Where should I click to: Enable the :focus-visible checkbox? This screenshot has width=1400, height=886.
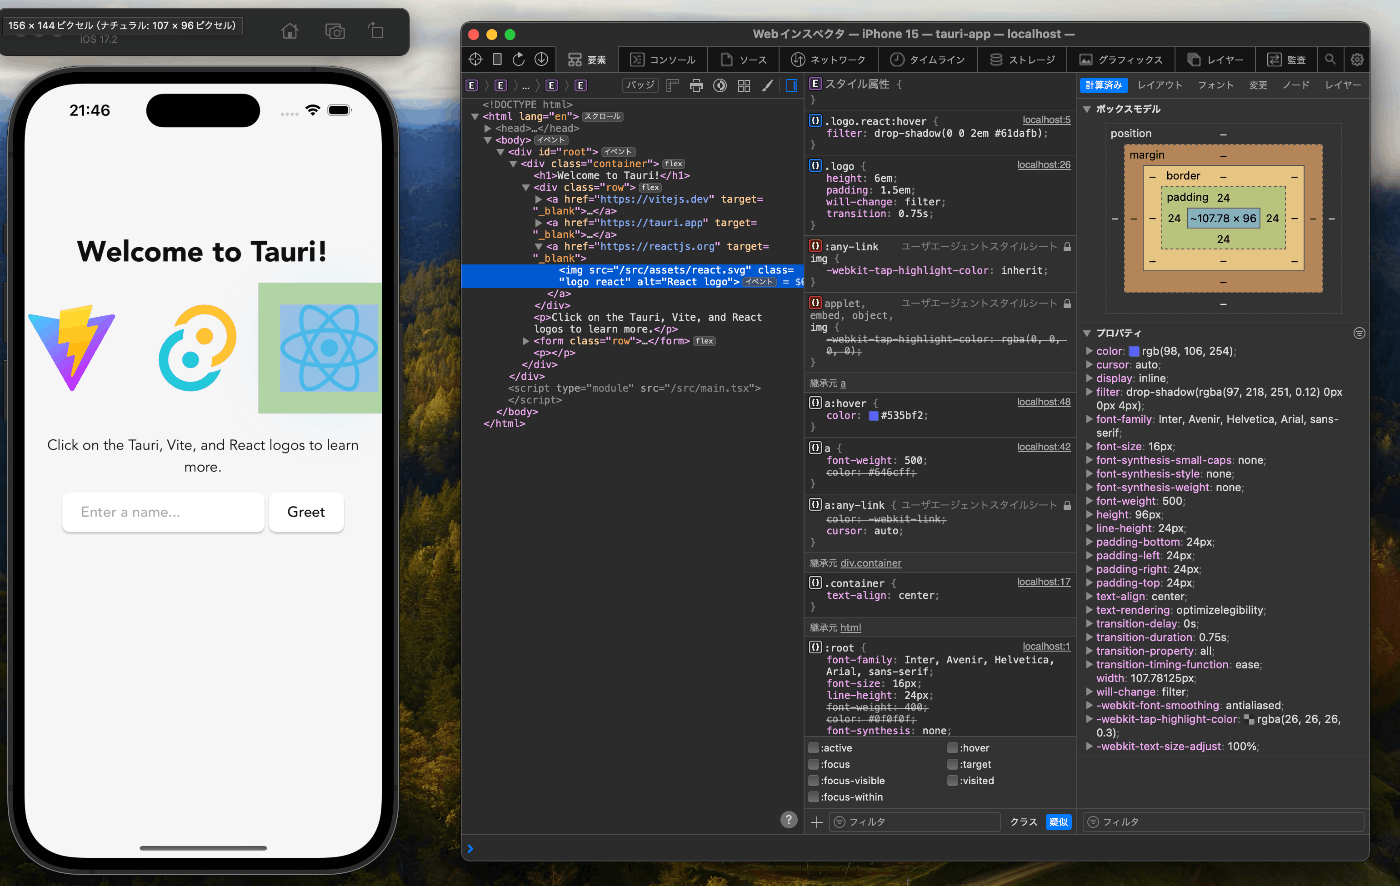click(813, 781)
